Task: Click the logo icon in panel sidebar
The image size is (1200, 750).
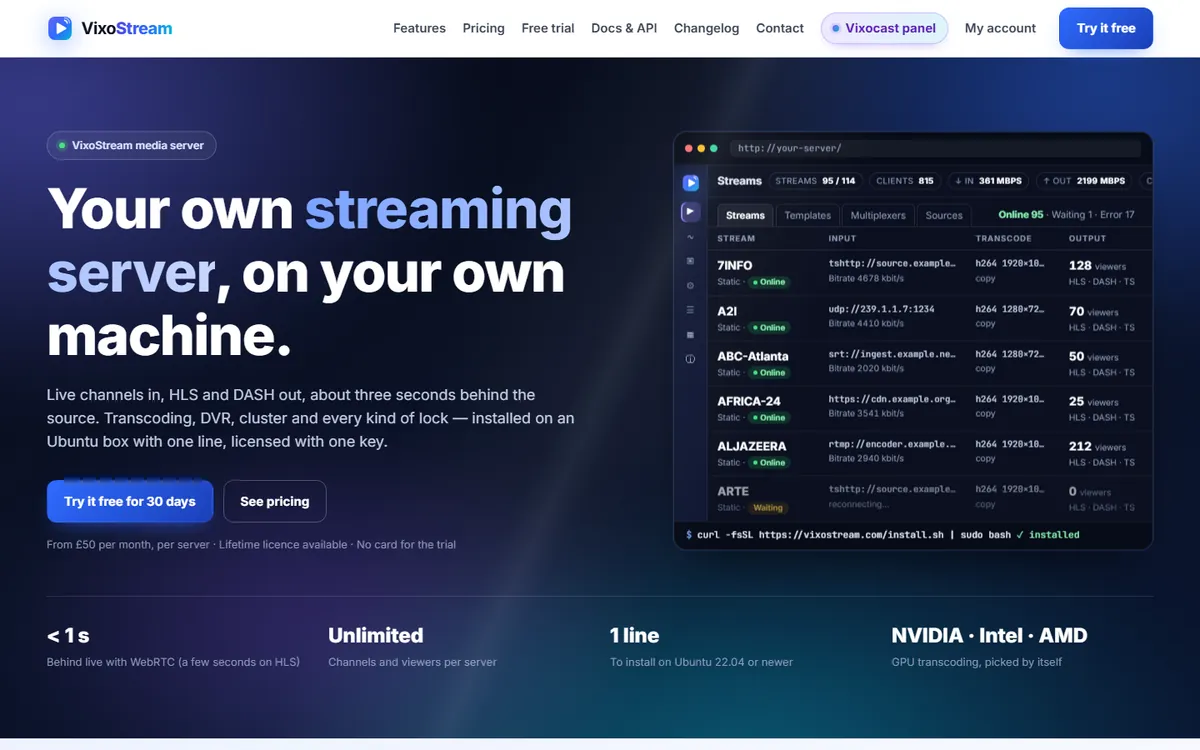Action: (x=690, y=182)
